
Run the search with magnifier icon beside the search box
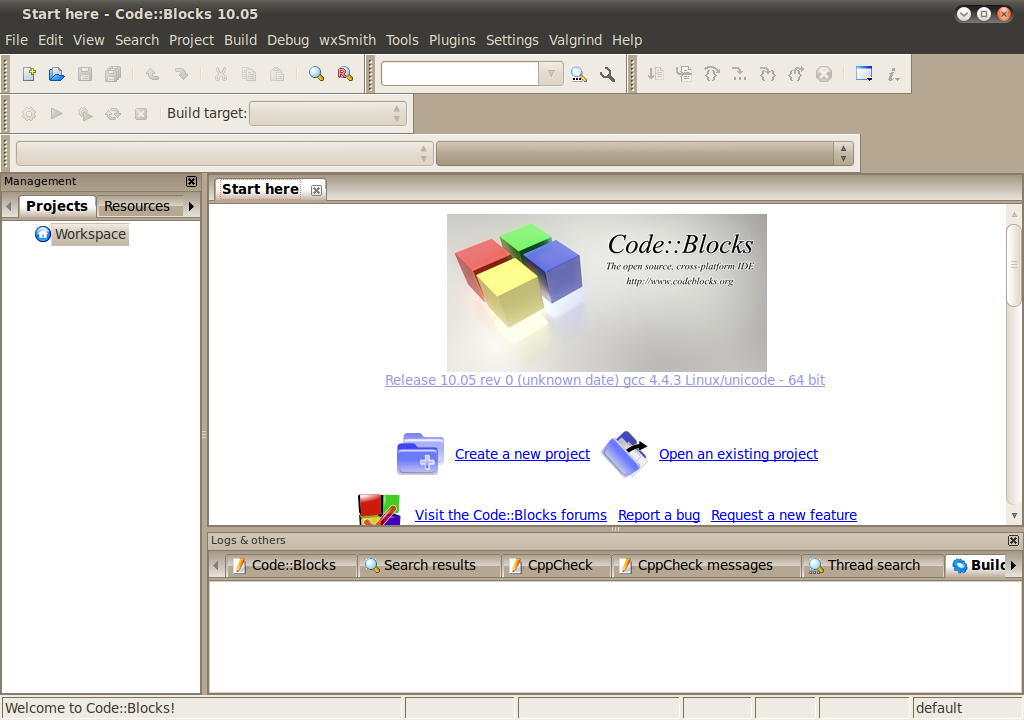(x=579, y=74)
